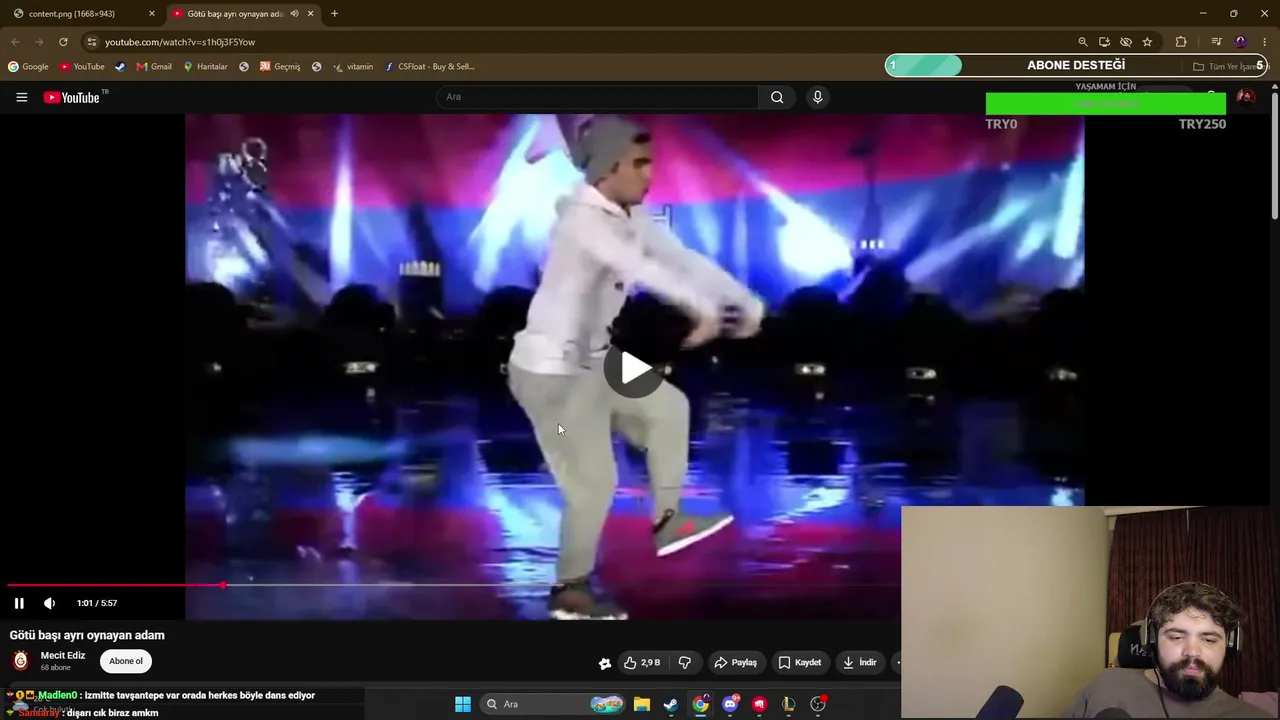Go back with browser back arrow
This screenshot has height=720, width=1280.
click(x=15, y=42)
